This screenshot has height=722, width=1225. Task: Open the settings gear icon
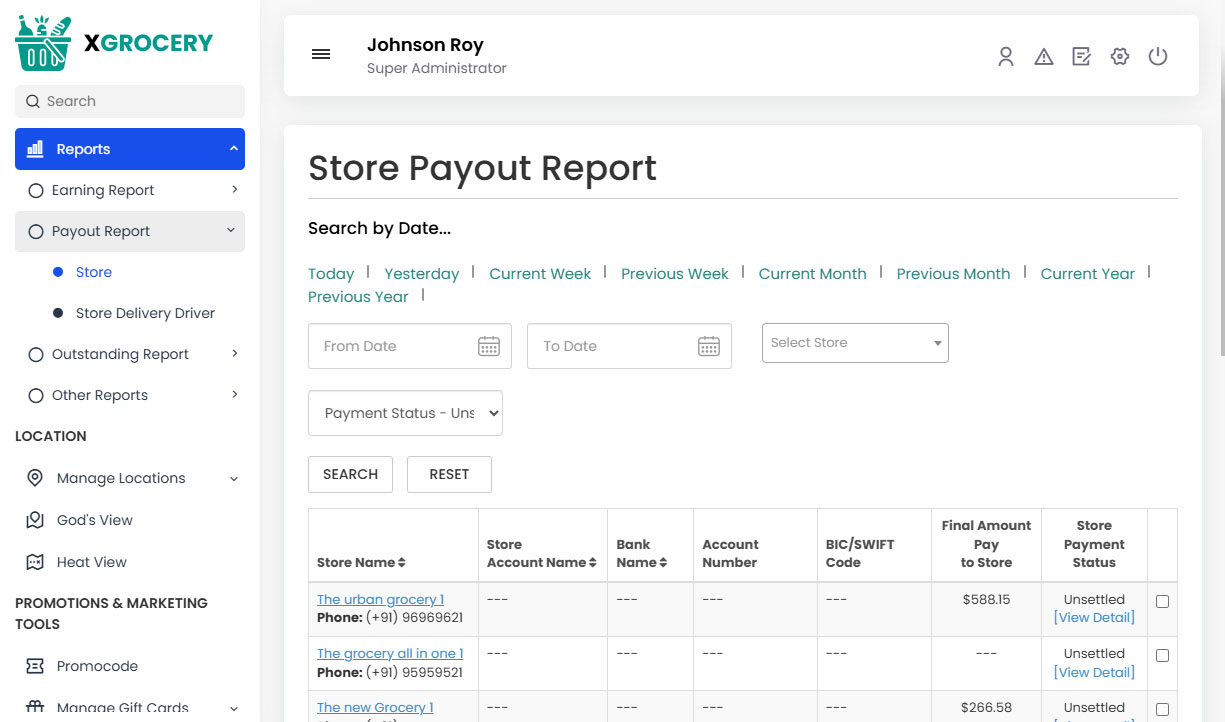[x=1119, y=56]
